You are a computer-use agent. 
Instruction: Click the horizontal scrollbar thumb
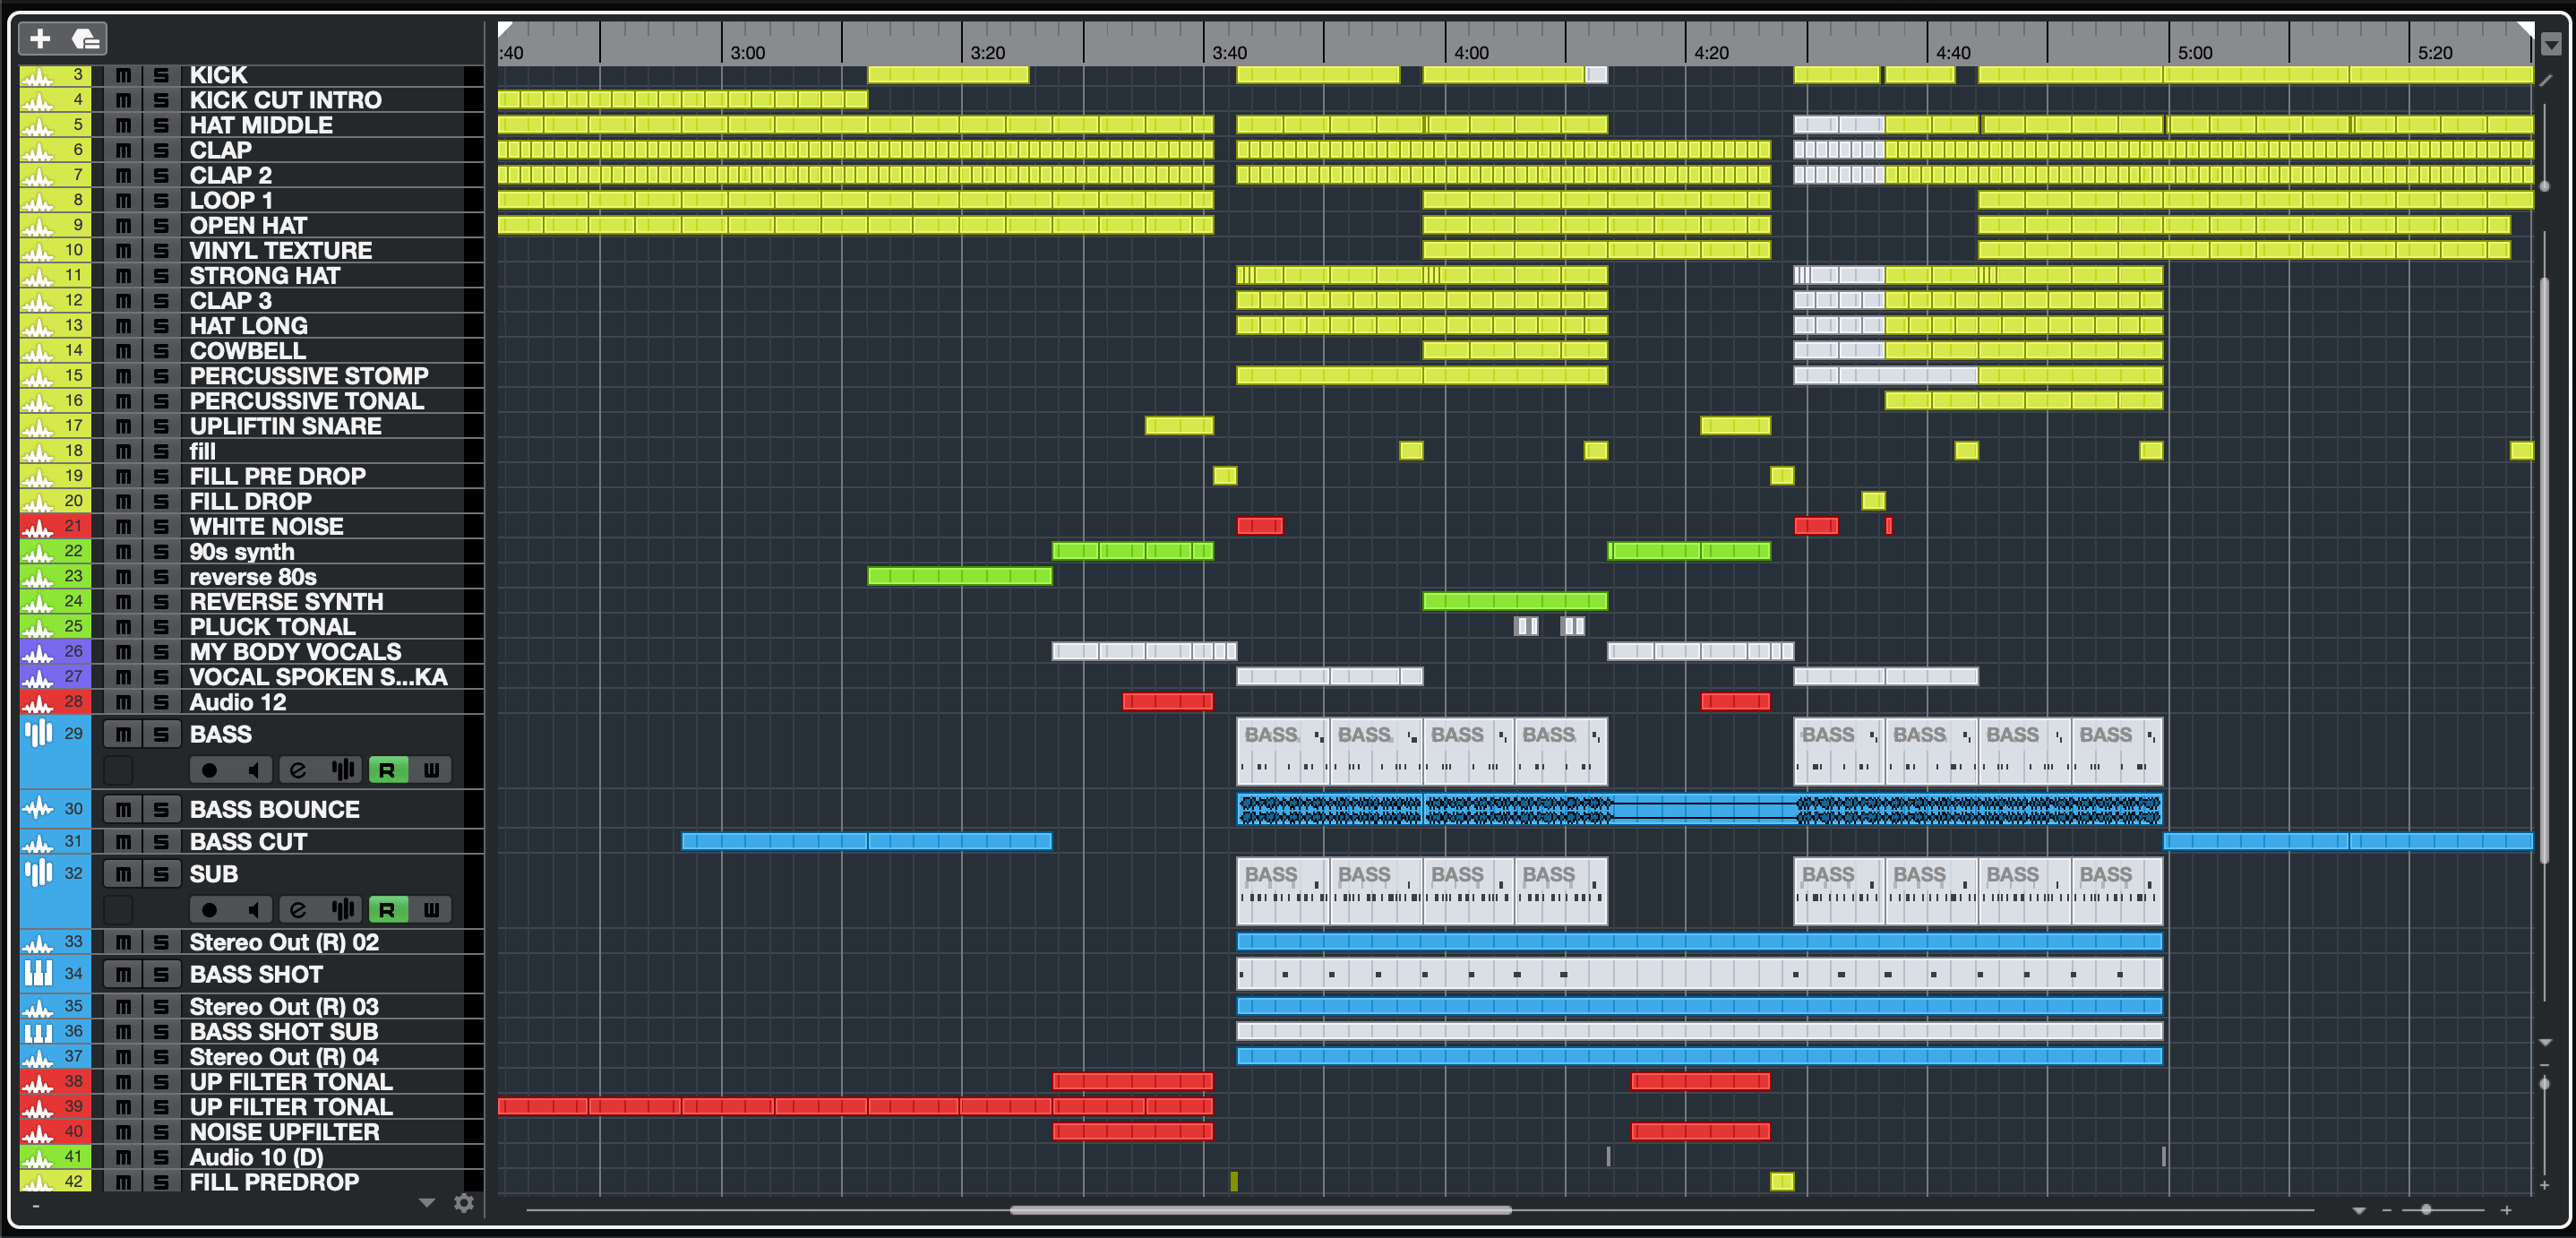(1260, 1210)
